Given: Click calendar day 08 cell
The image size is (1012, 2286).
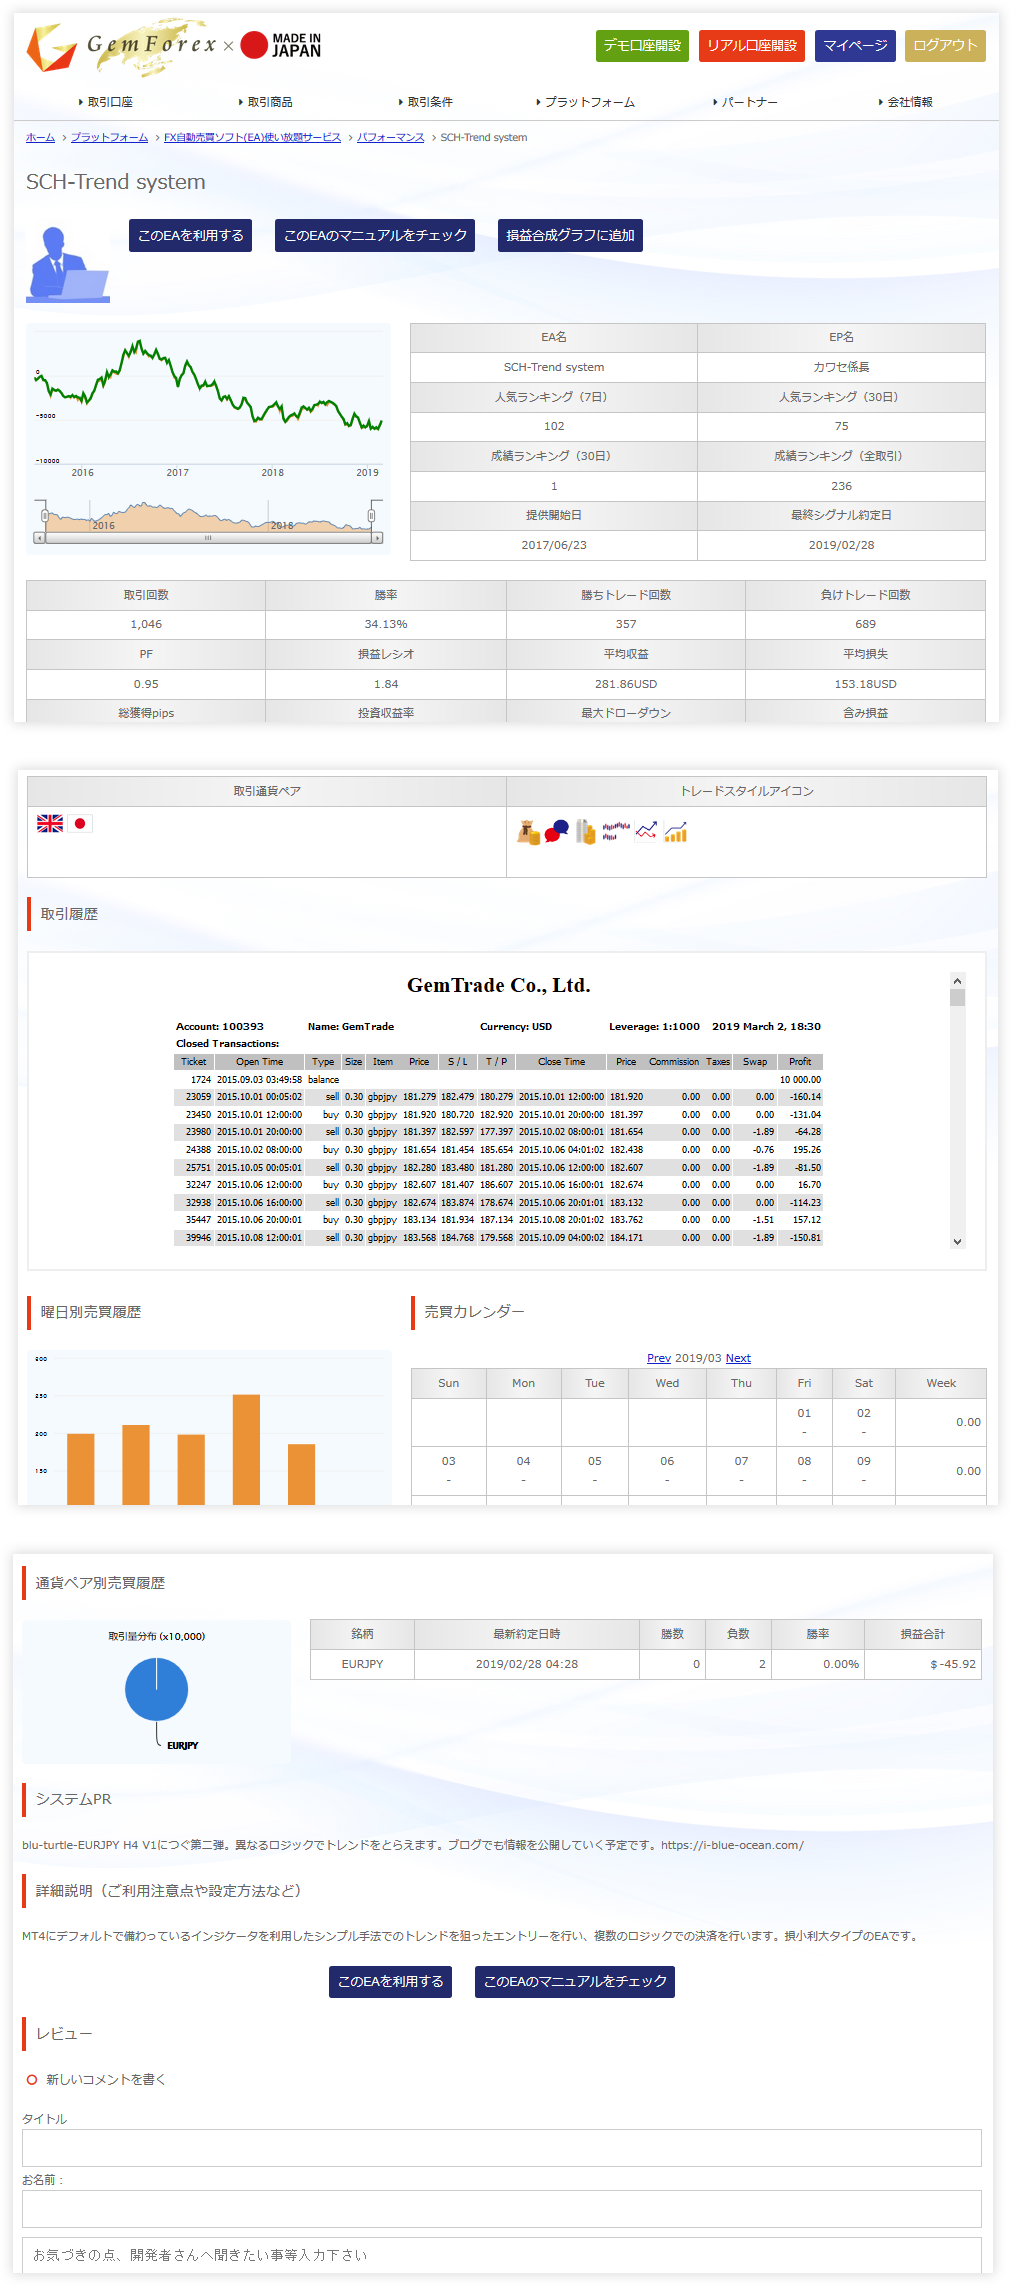Looking at the screenshot, I should coord(804,1470).
